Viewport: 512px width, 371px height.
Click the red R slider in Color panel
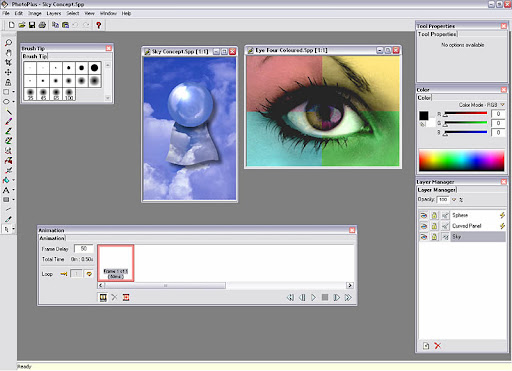[x=466, y=114]
